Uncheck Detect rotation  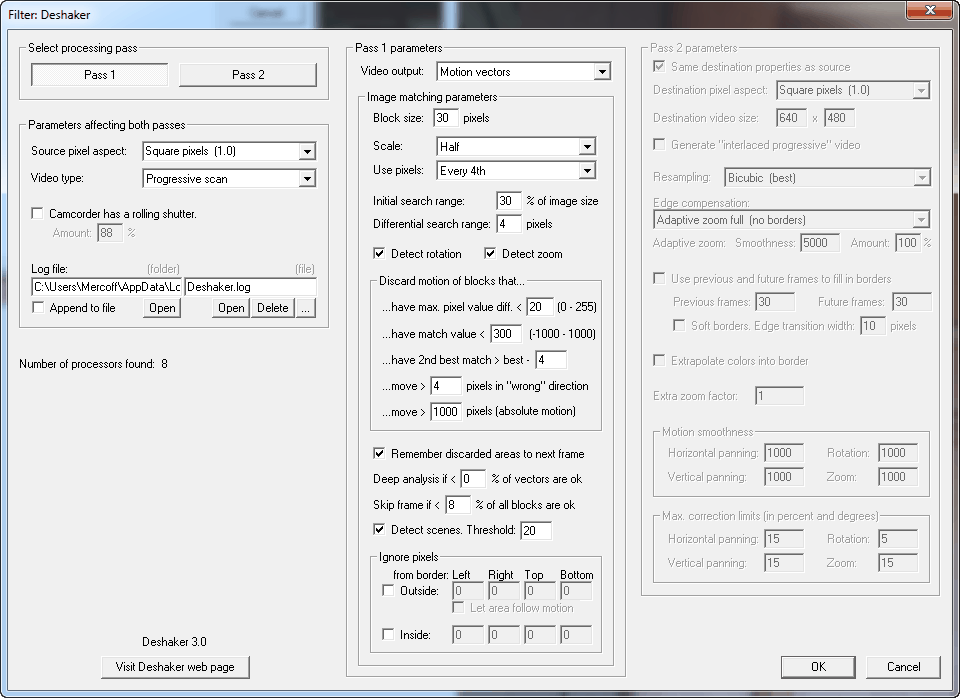point(379,253)
